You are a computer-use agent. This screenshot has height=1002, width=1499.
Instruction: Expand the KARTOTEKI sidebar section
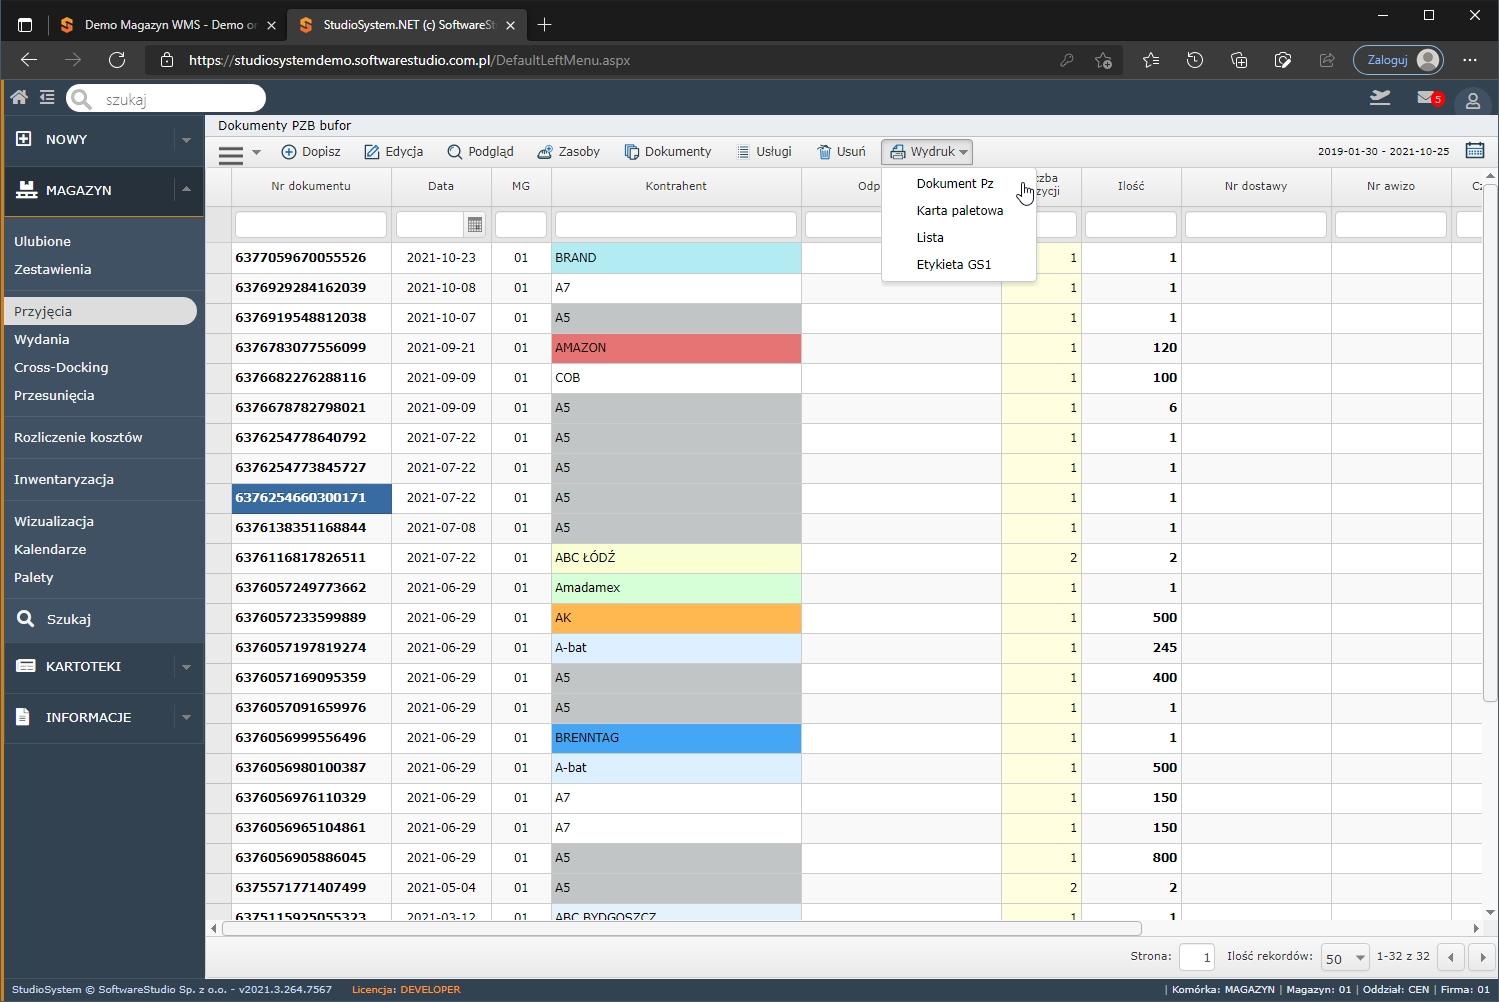pos(186,667)
